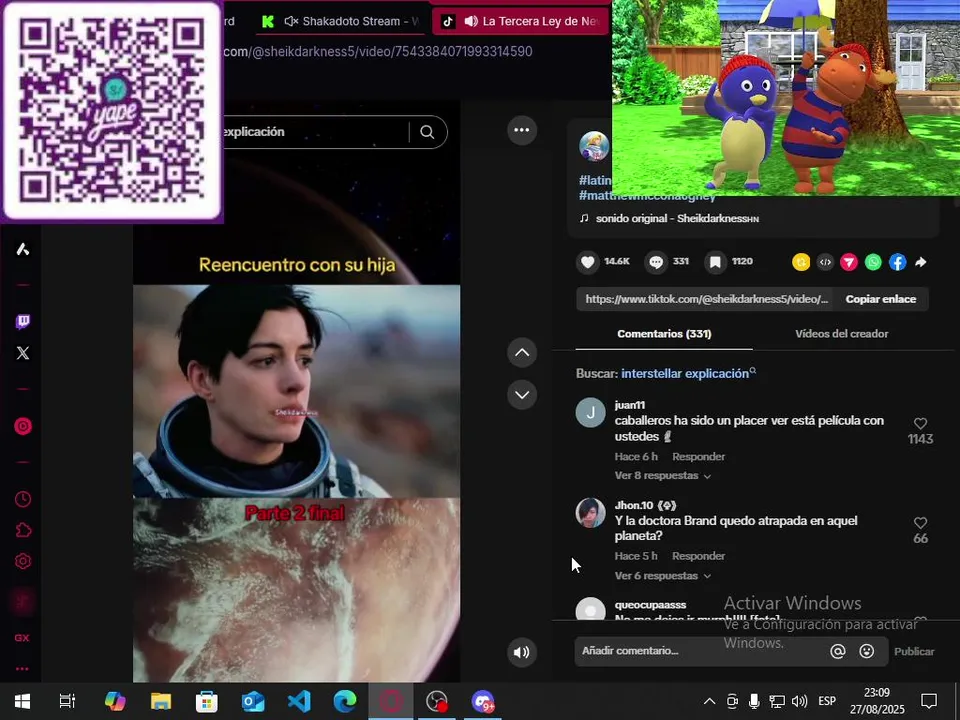
Task: Click username juan11
Action: [x=629, y=405]
